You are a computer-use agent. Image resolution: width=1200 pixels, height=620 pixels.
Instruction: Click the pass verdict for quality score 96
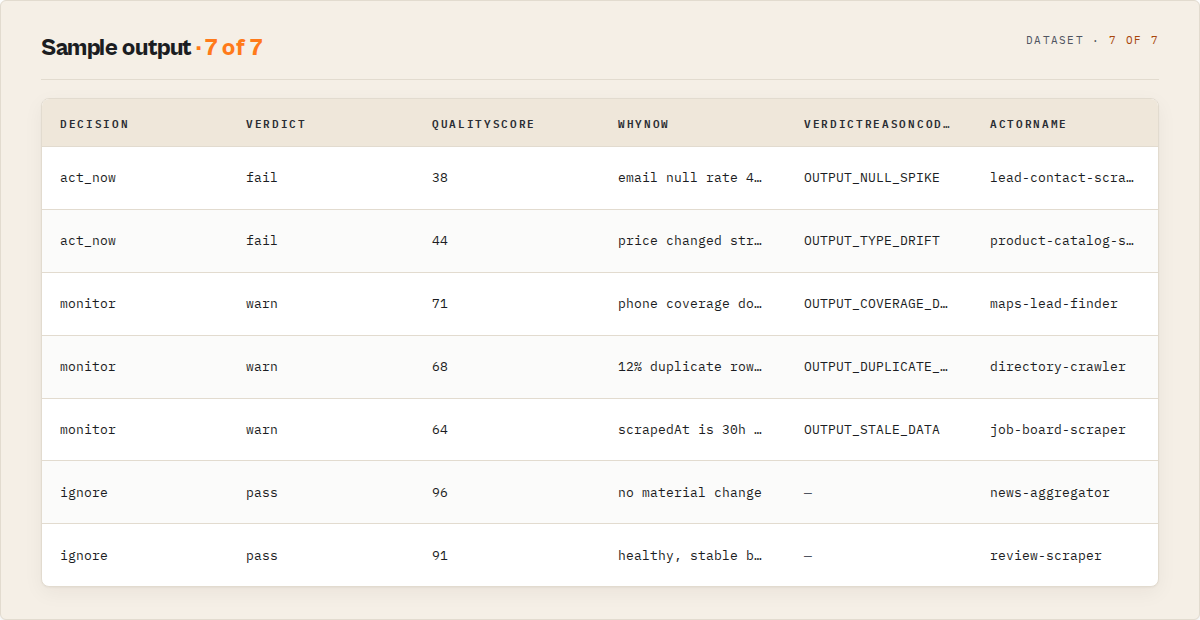tap(262, 493)
